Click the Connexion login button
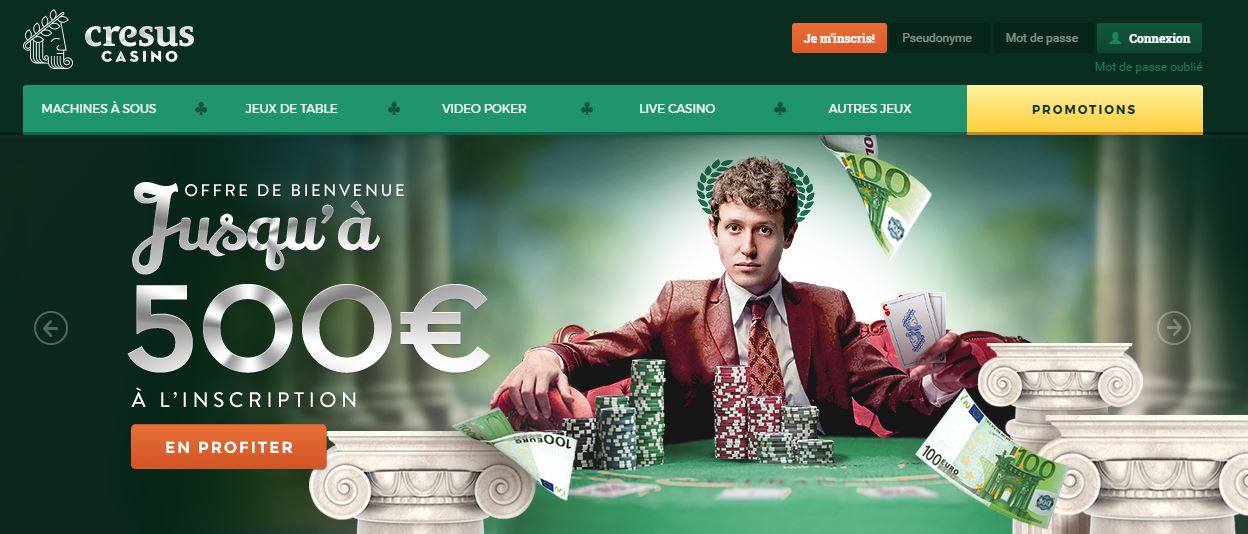 pyautogui.click(x=1149, y=38)
